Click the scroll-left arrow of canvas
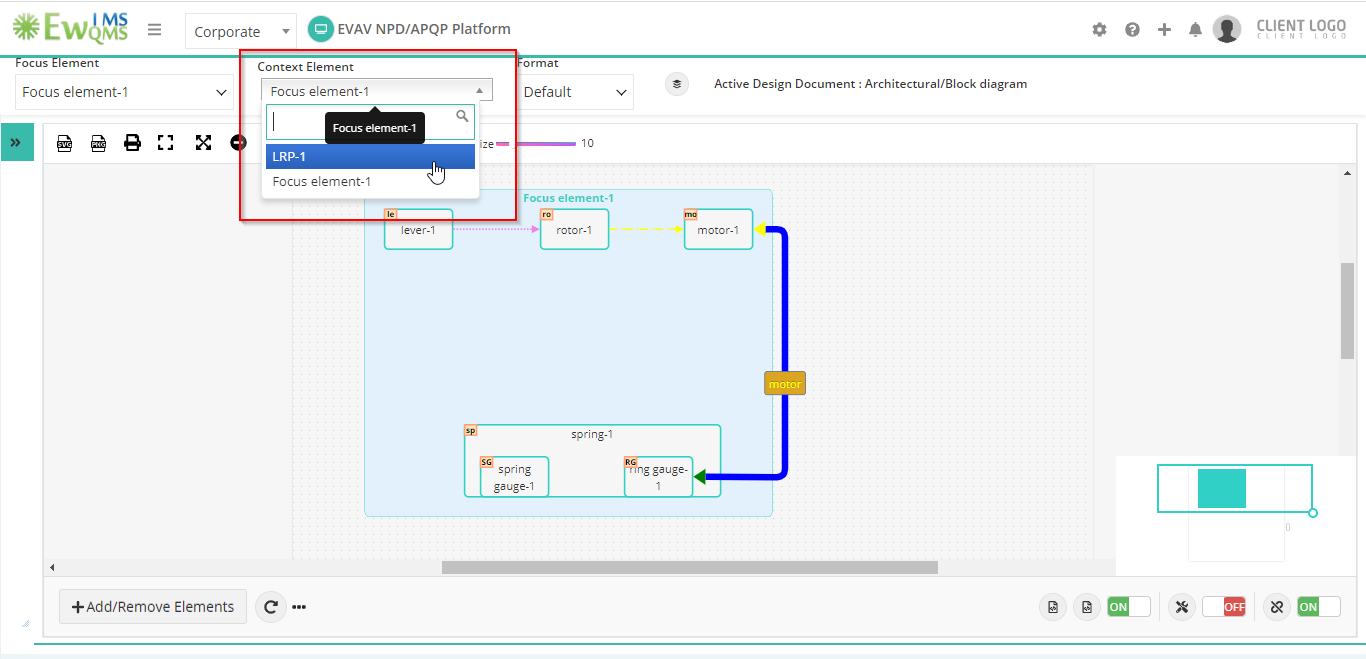Image resolution: width=1366 pixels, height=659 pixels. click(x=52, y=567)
